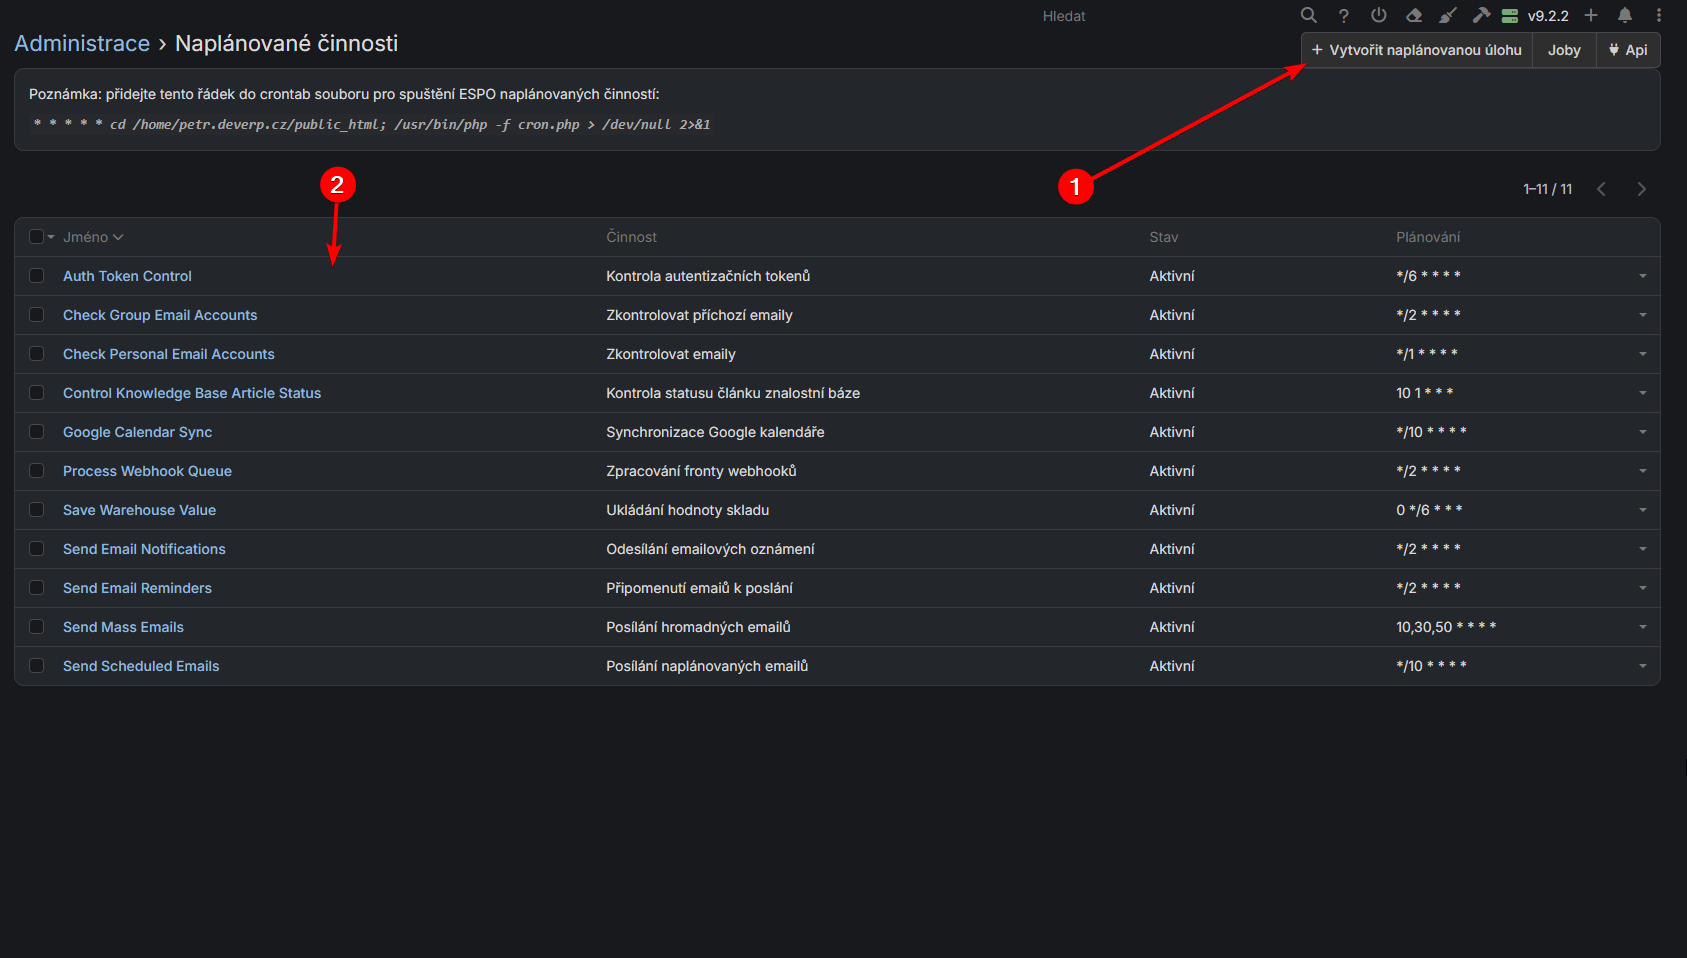Open the three-dot menu in top bar
The height and width of the screenshot is (958, 1687).
click(x=1659, y=15)
